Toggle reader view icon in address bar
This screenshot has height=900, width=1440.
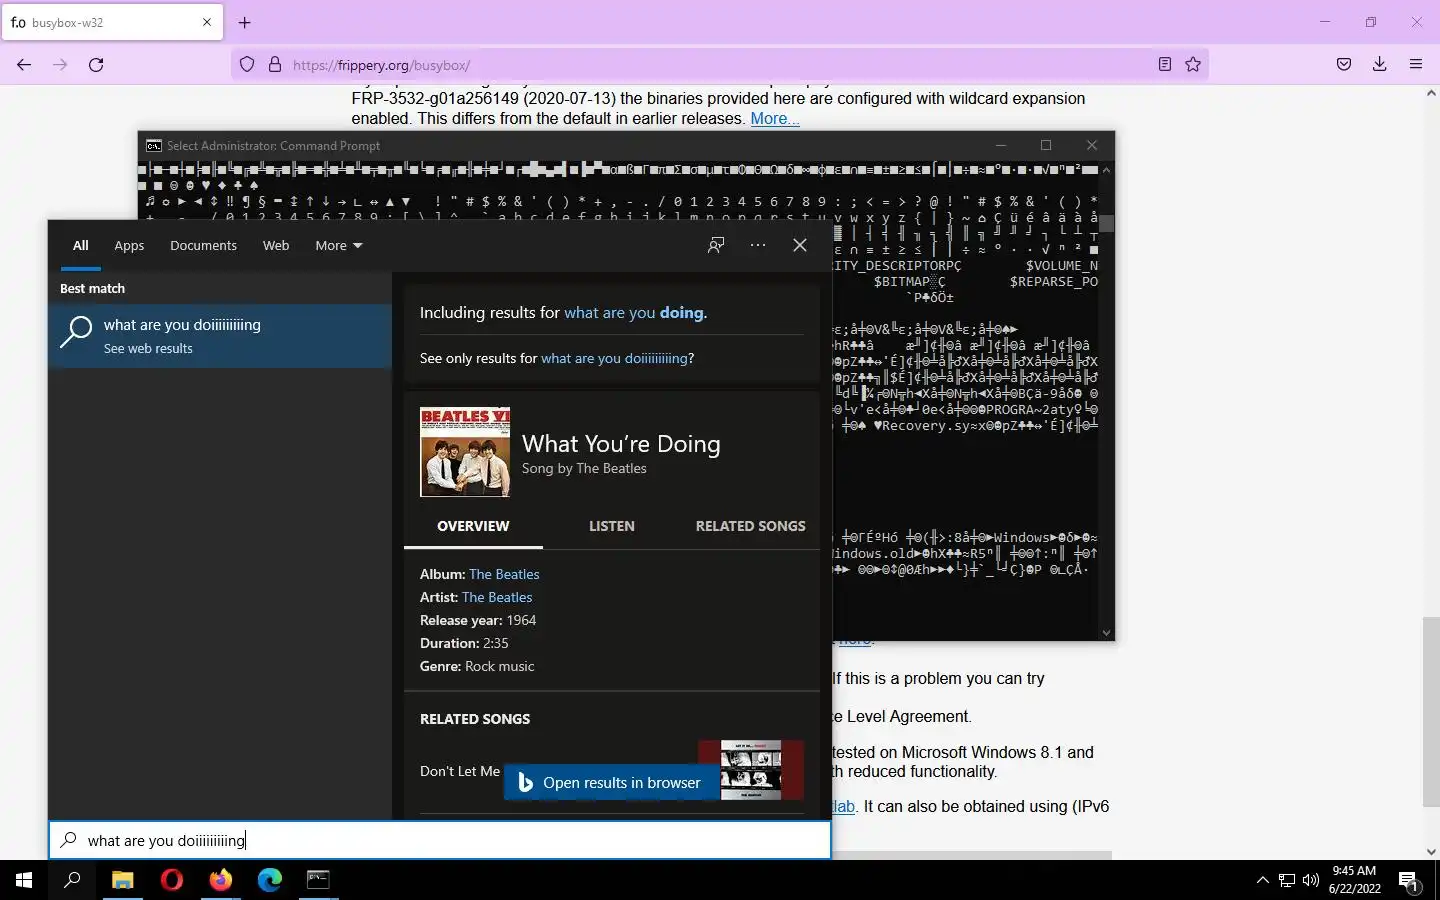click(1165, 65)
